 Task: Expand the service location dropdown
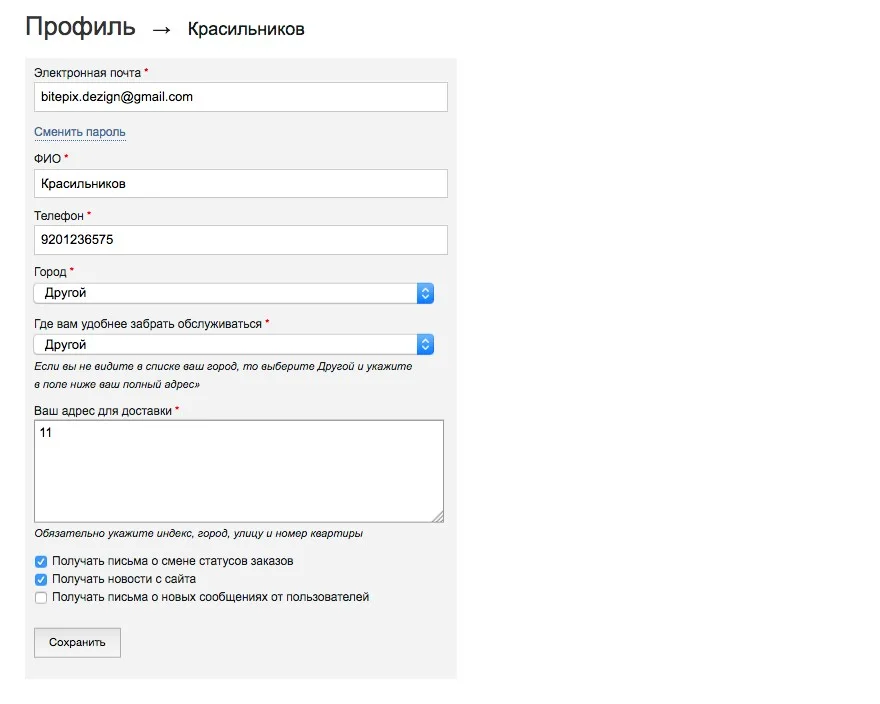pos(233,344)
